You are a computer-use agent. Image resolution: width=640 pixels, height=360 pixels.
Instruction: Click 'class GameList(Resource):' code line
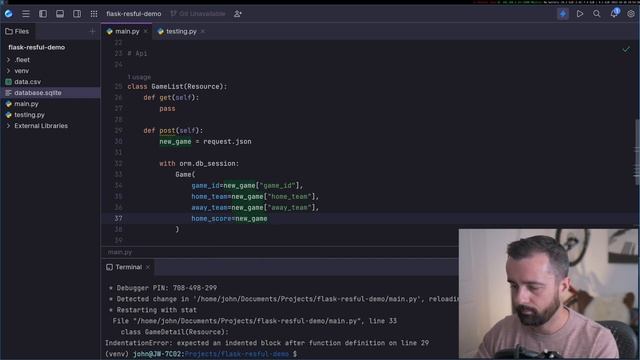click(x=177, y=87)
